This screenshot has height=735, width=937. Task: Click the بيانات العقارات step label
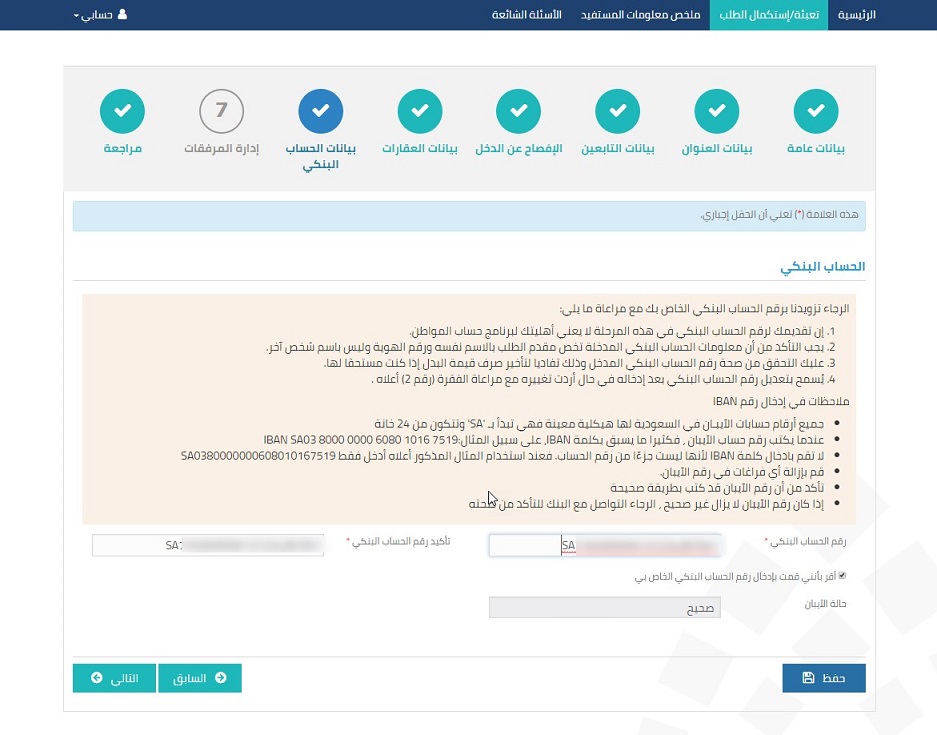pos(419,148)
